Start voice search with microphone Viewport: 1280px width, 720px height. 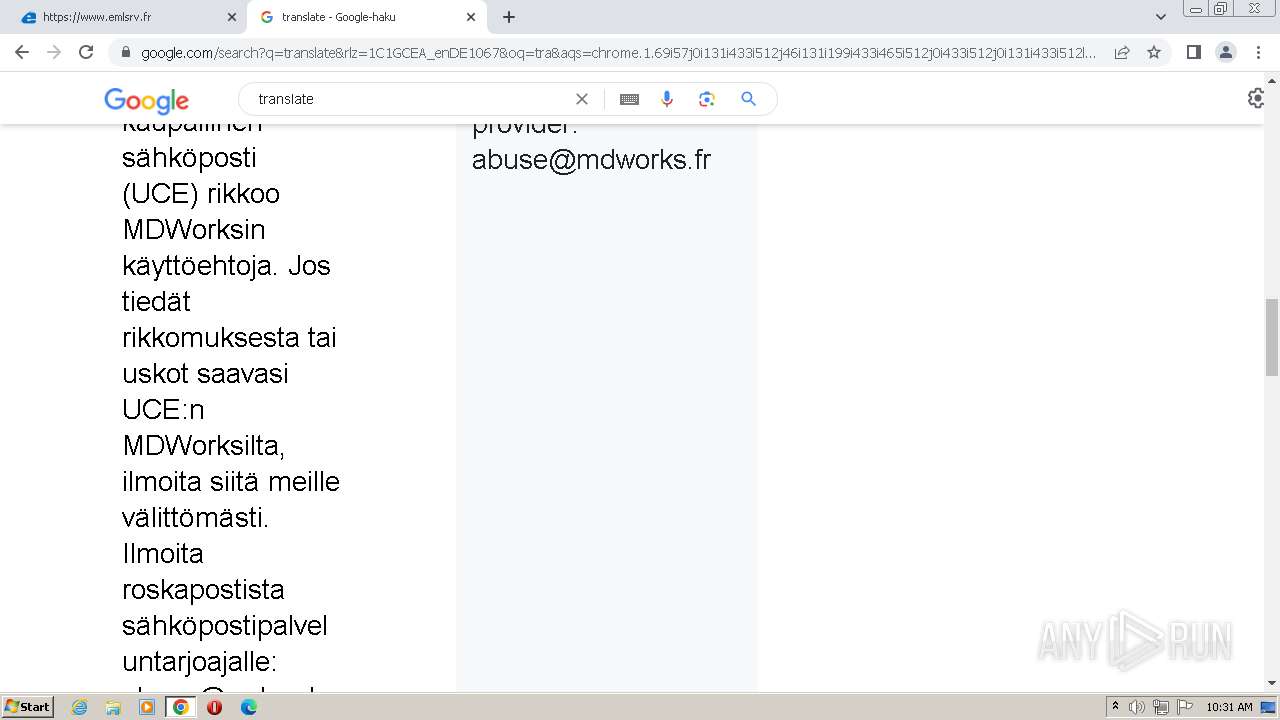coord(667,99)
